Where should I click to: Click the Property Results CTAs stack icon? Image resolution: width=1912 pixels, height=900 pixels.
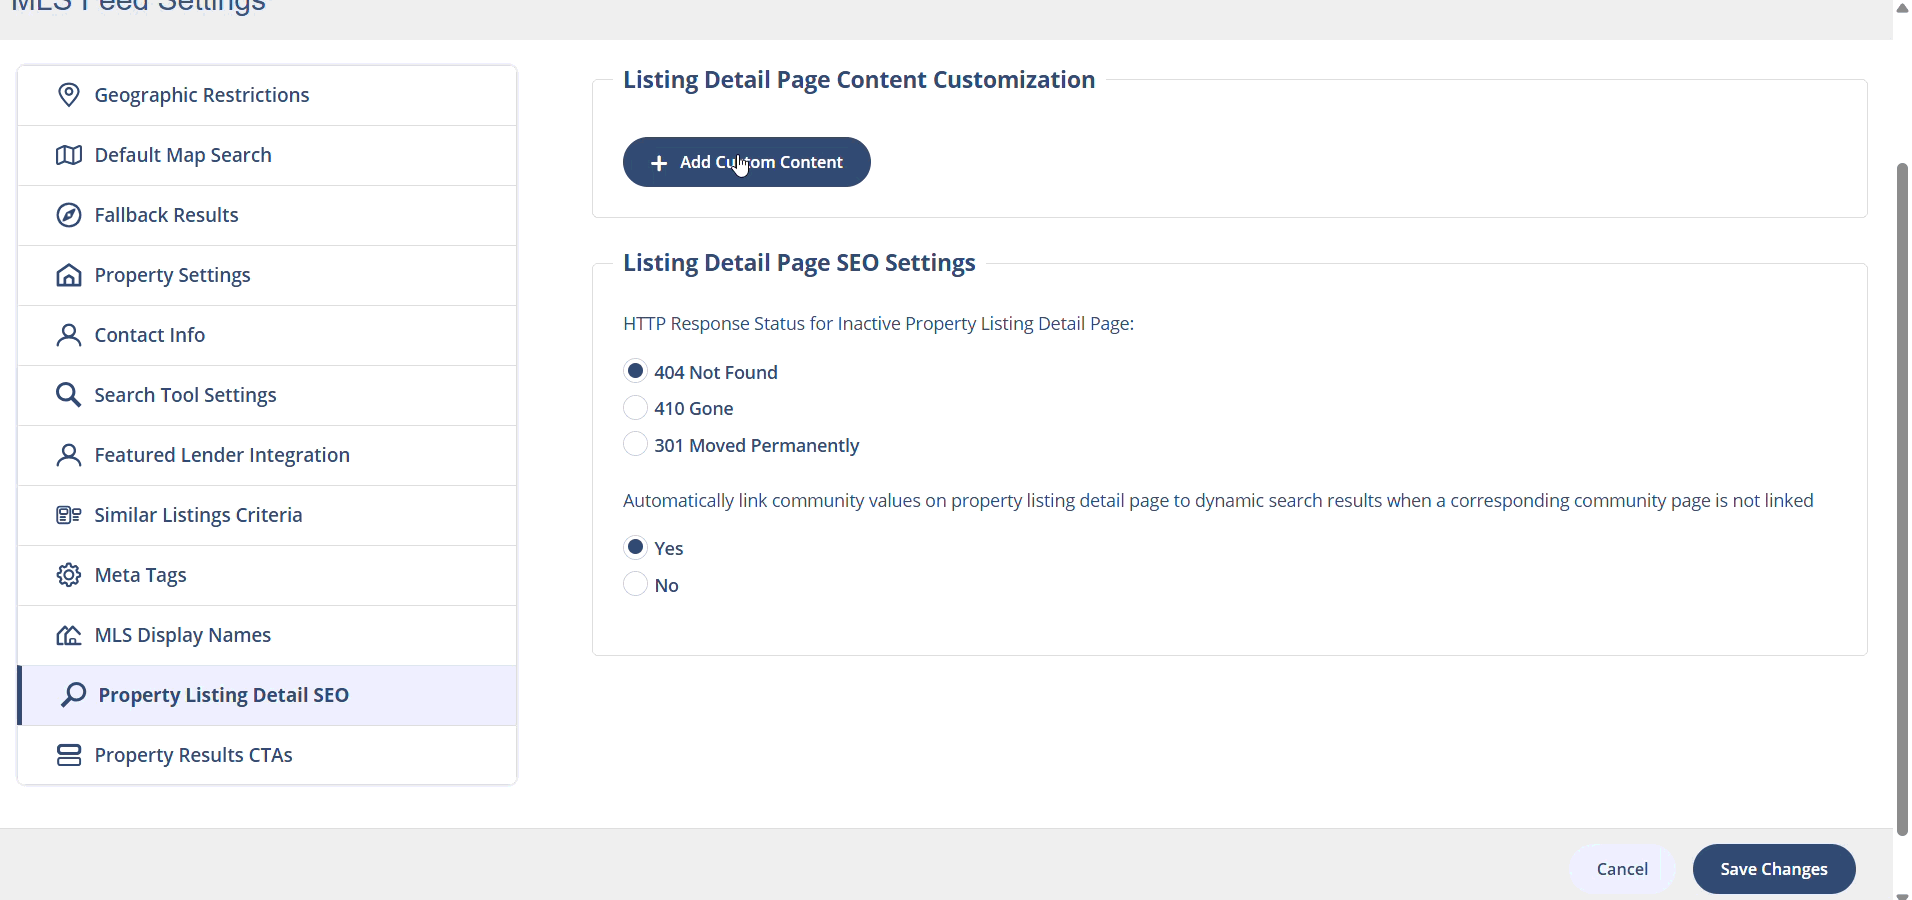(x=68, y=755)
